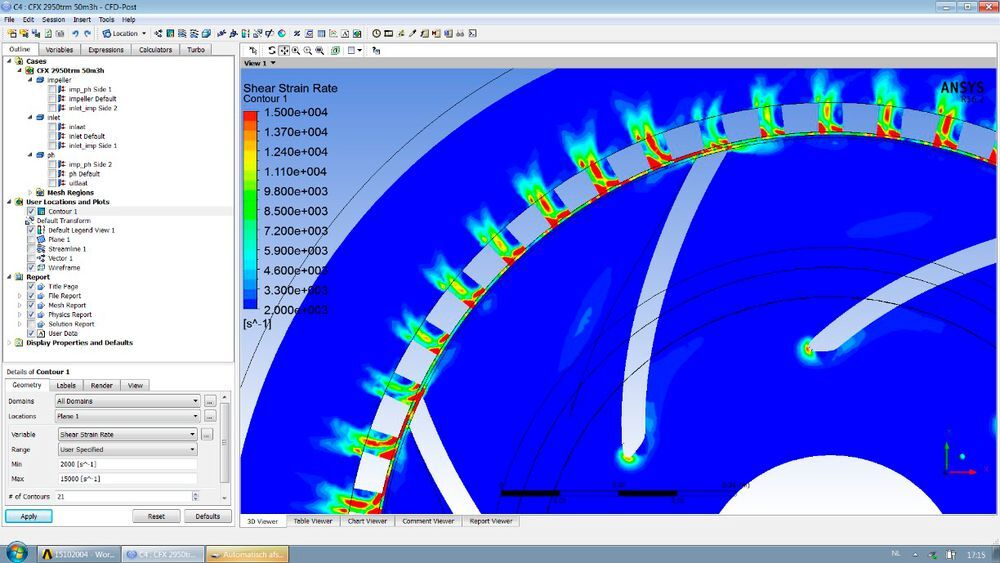Click the ellipsis button next to Locations
The height and width of the screenshot is (563, 1000).
click(x=210, y=416)
